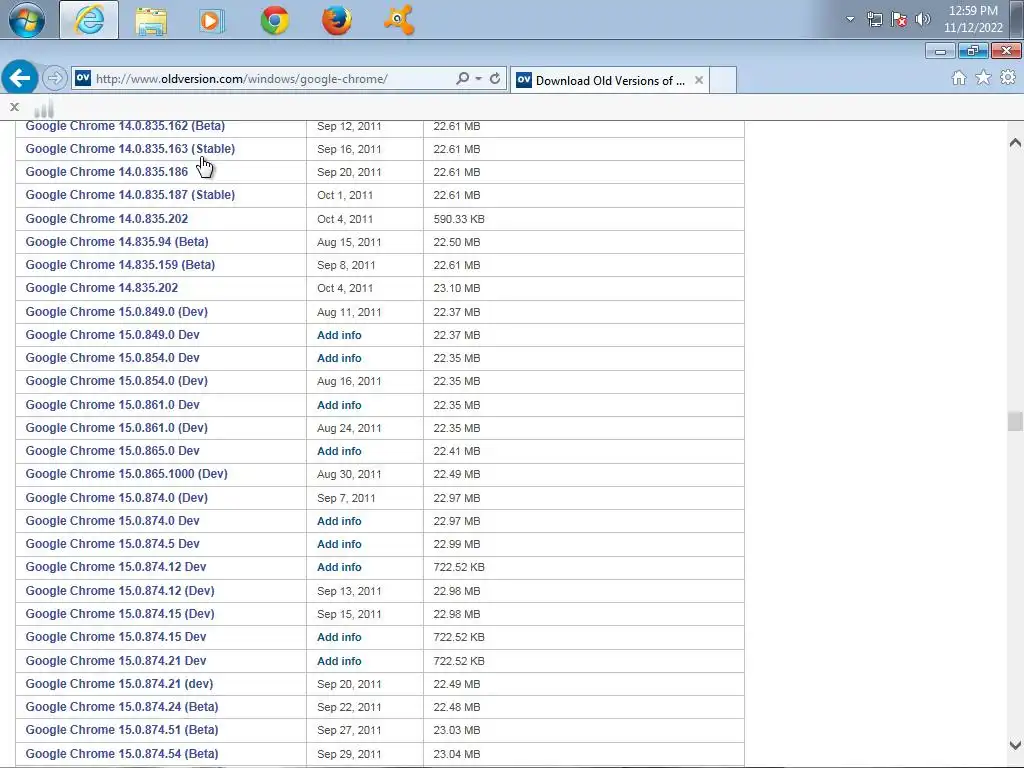Open the Windows Start menu orb
The image size is (1024, 768).
[26, 20]
